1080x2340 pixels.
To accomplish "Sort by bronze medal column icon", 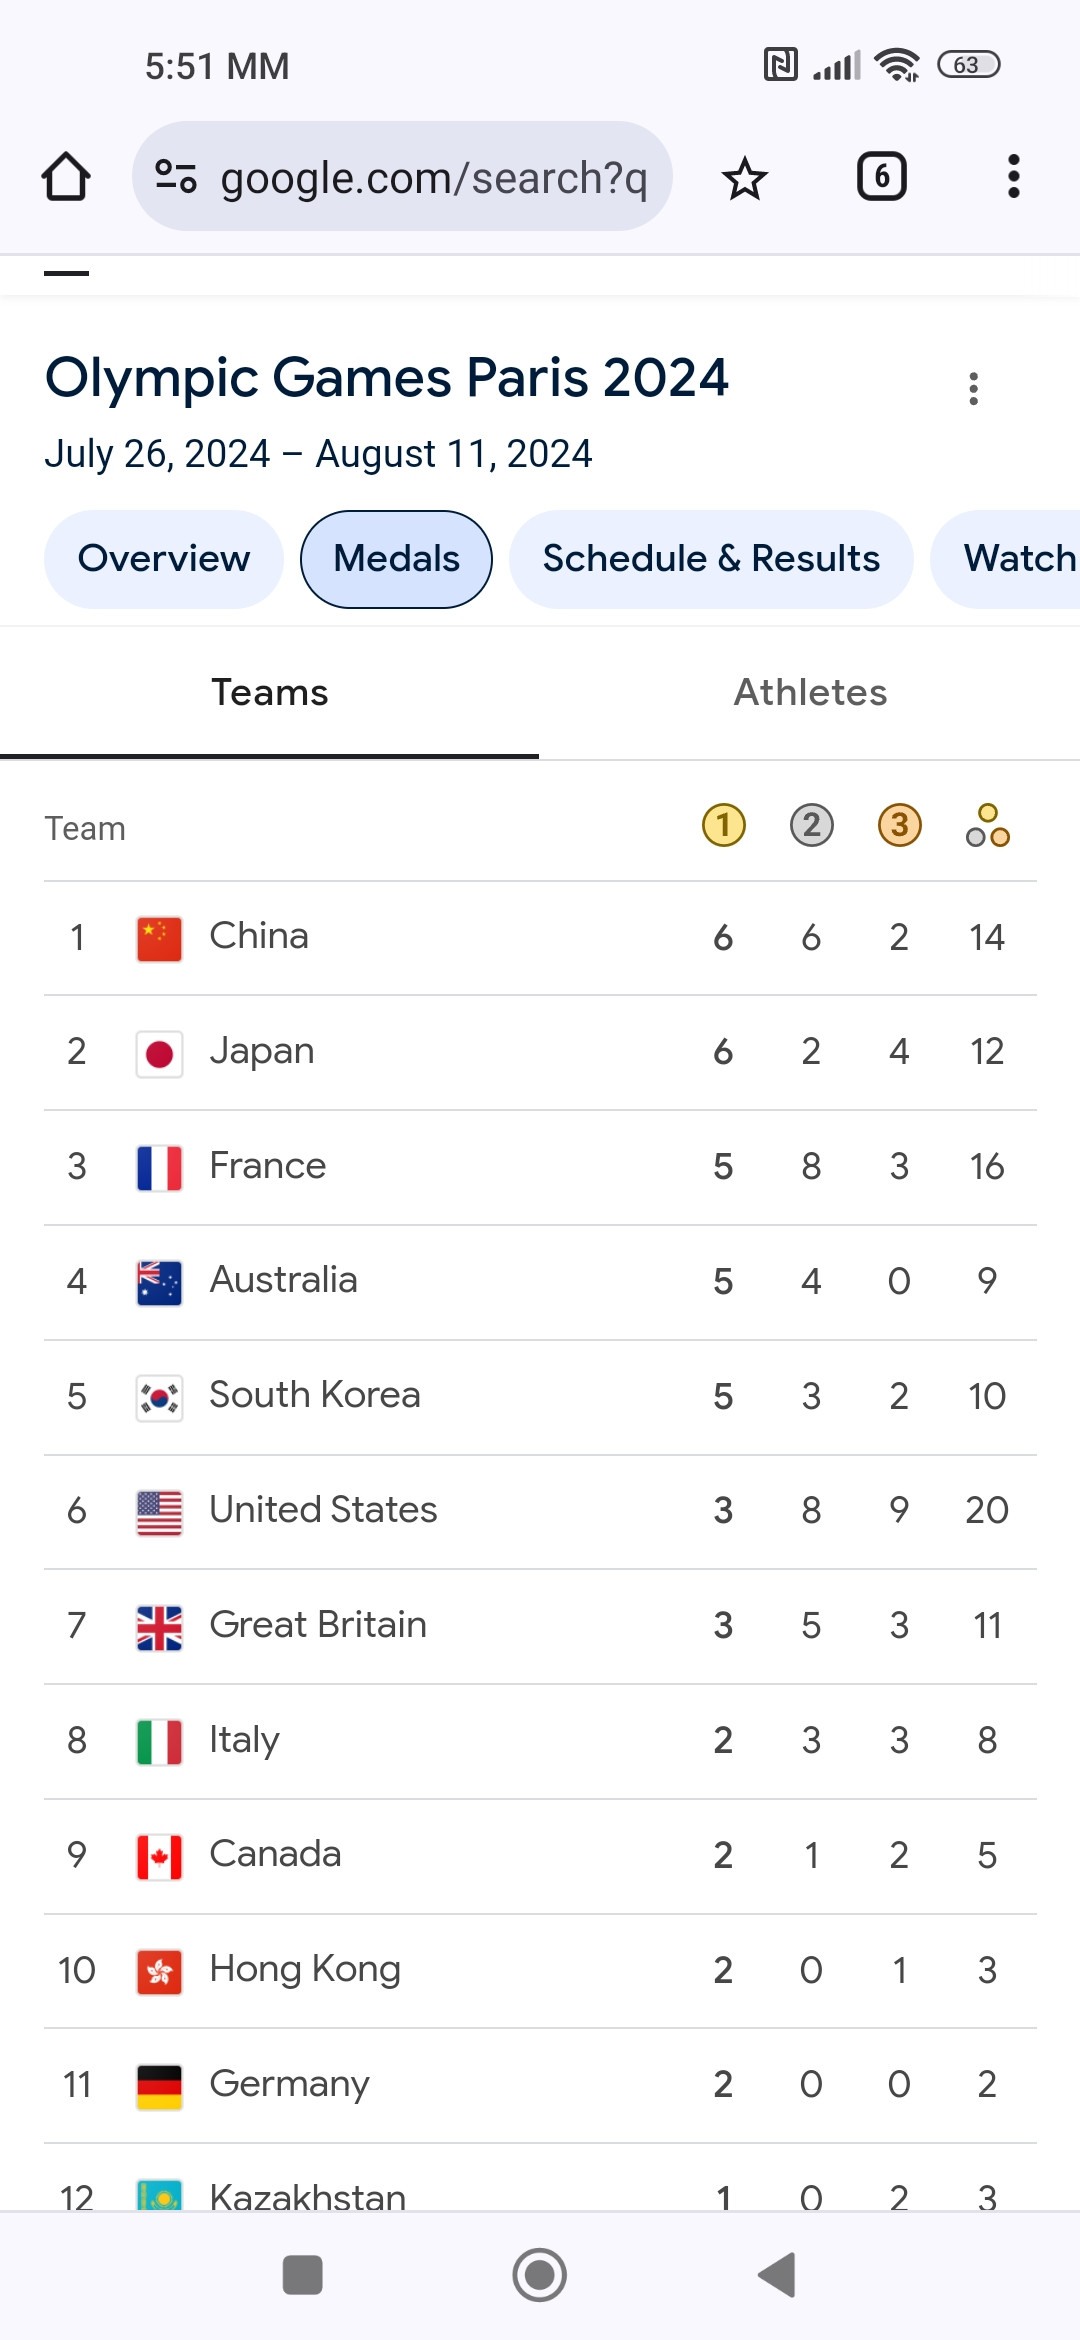I will point(900,826).
